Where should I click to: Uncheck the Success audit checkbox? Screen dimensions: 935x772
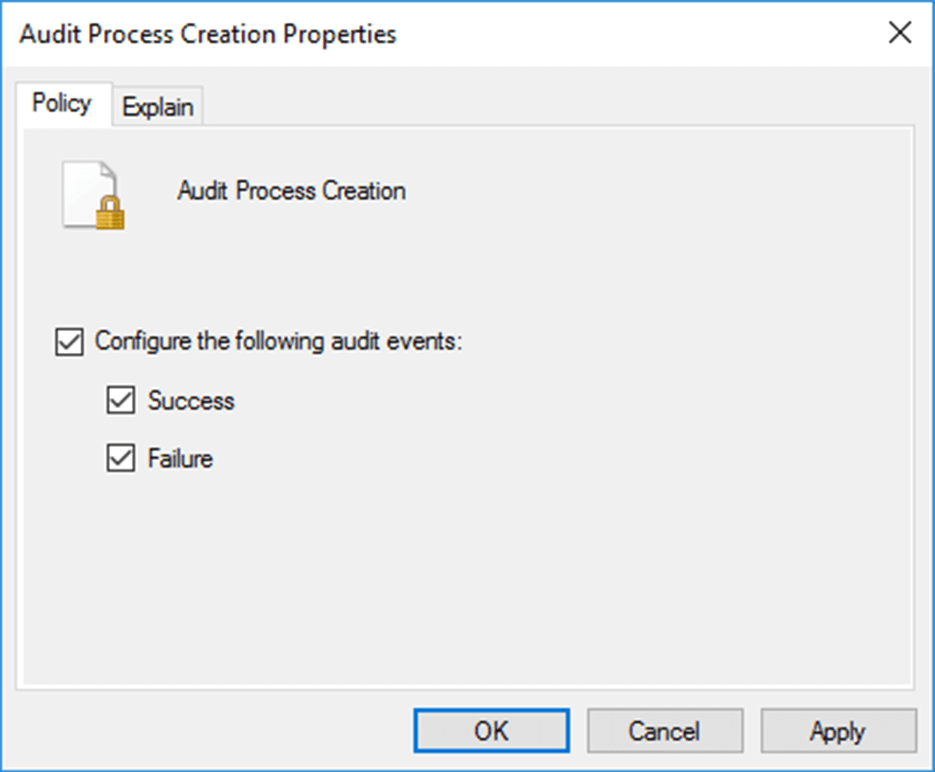[x=121, y=401]
